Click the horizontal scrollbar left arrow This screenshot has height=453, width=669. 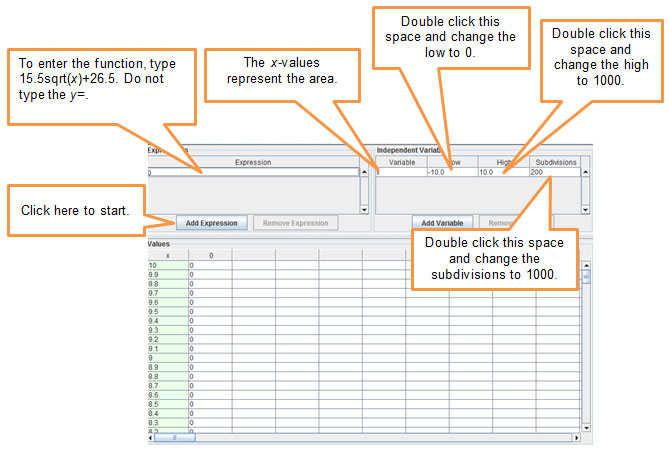pyautogui.click(x=150, y=438)
